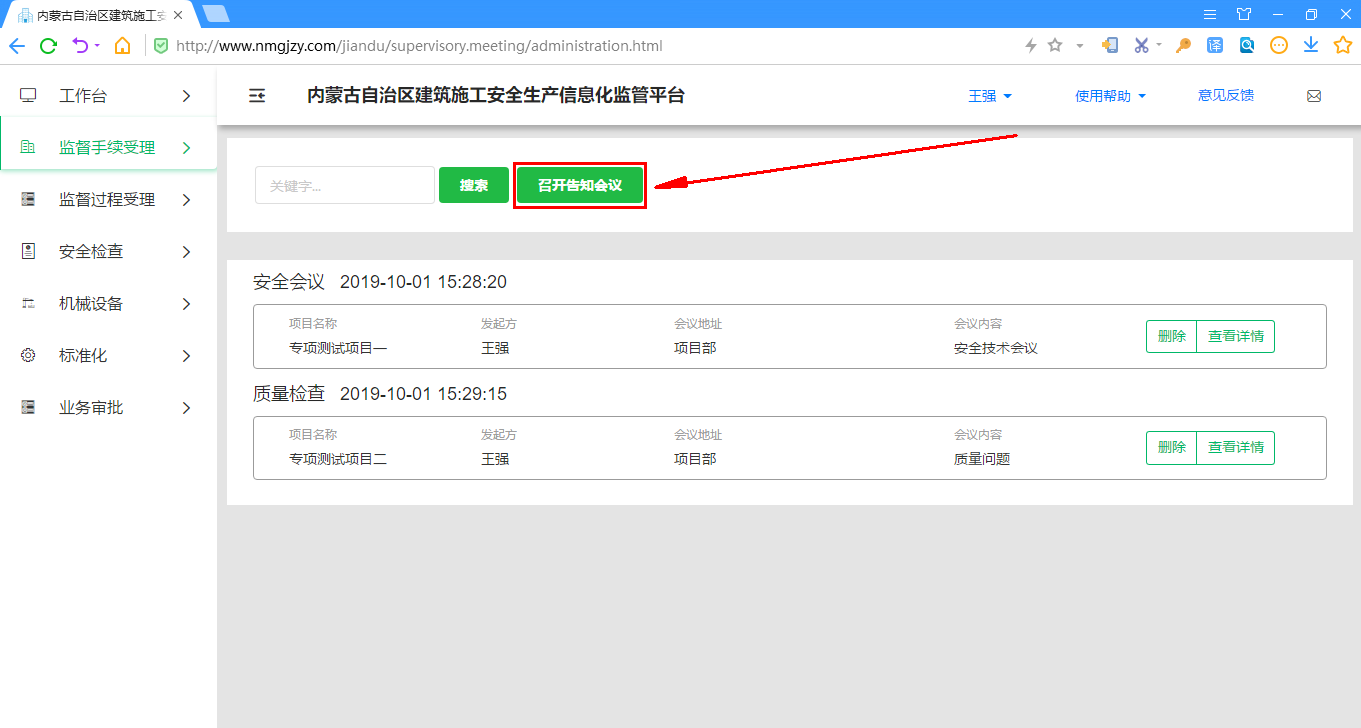View details of 专项测试项目一 meeting

pyautogui.click(x=1236, y=336)
